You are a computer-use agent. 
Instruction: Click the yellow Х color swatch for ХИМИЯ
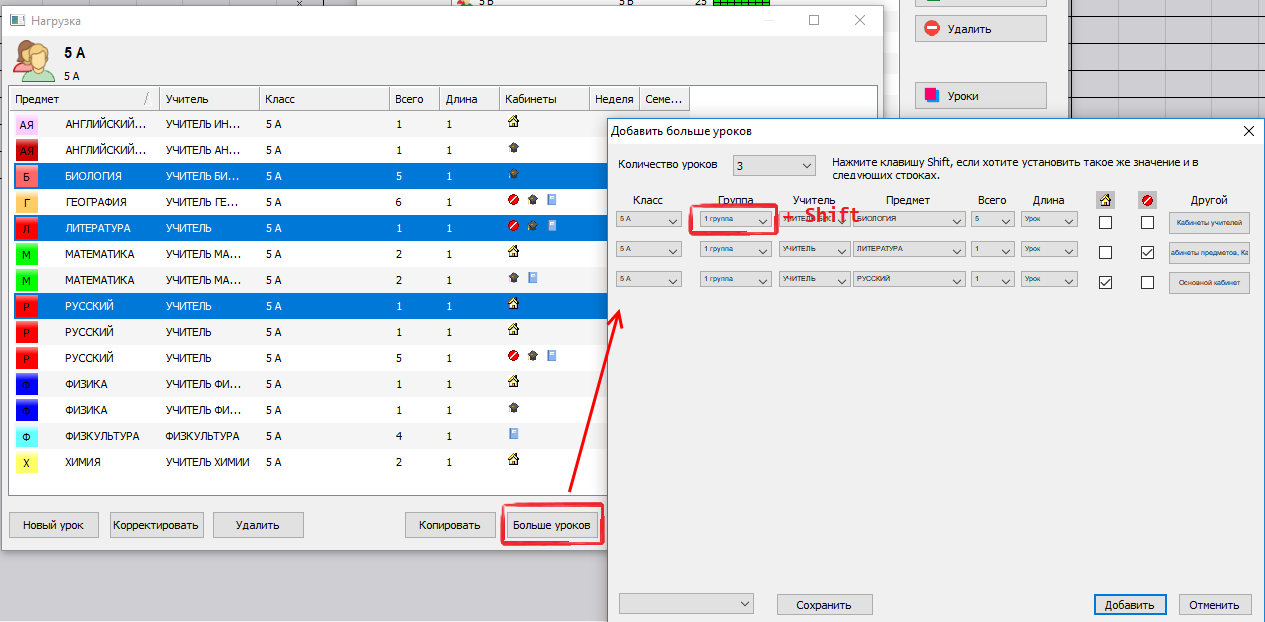tap(27, 463)
